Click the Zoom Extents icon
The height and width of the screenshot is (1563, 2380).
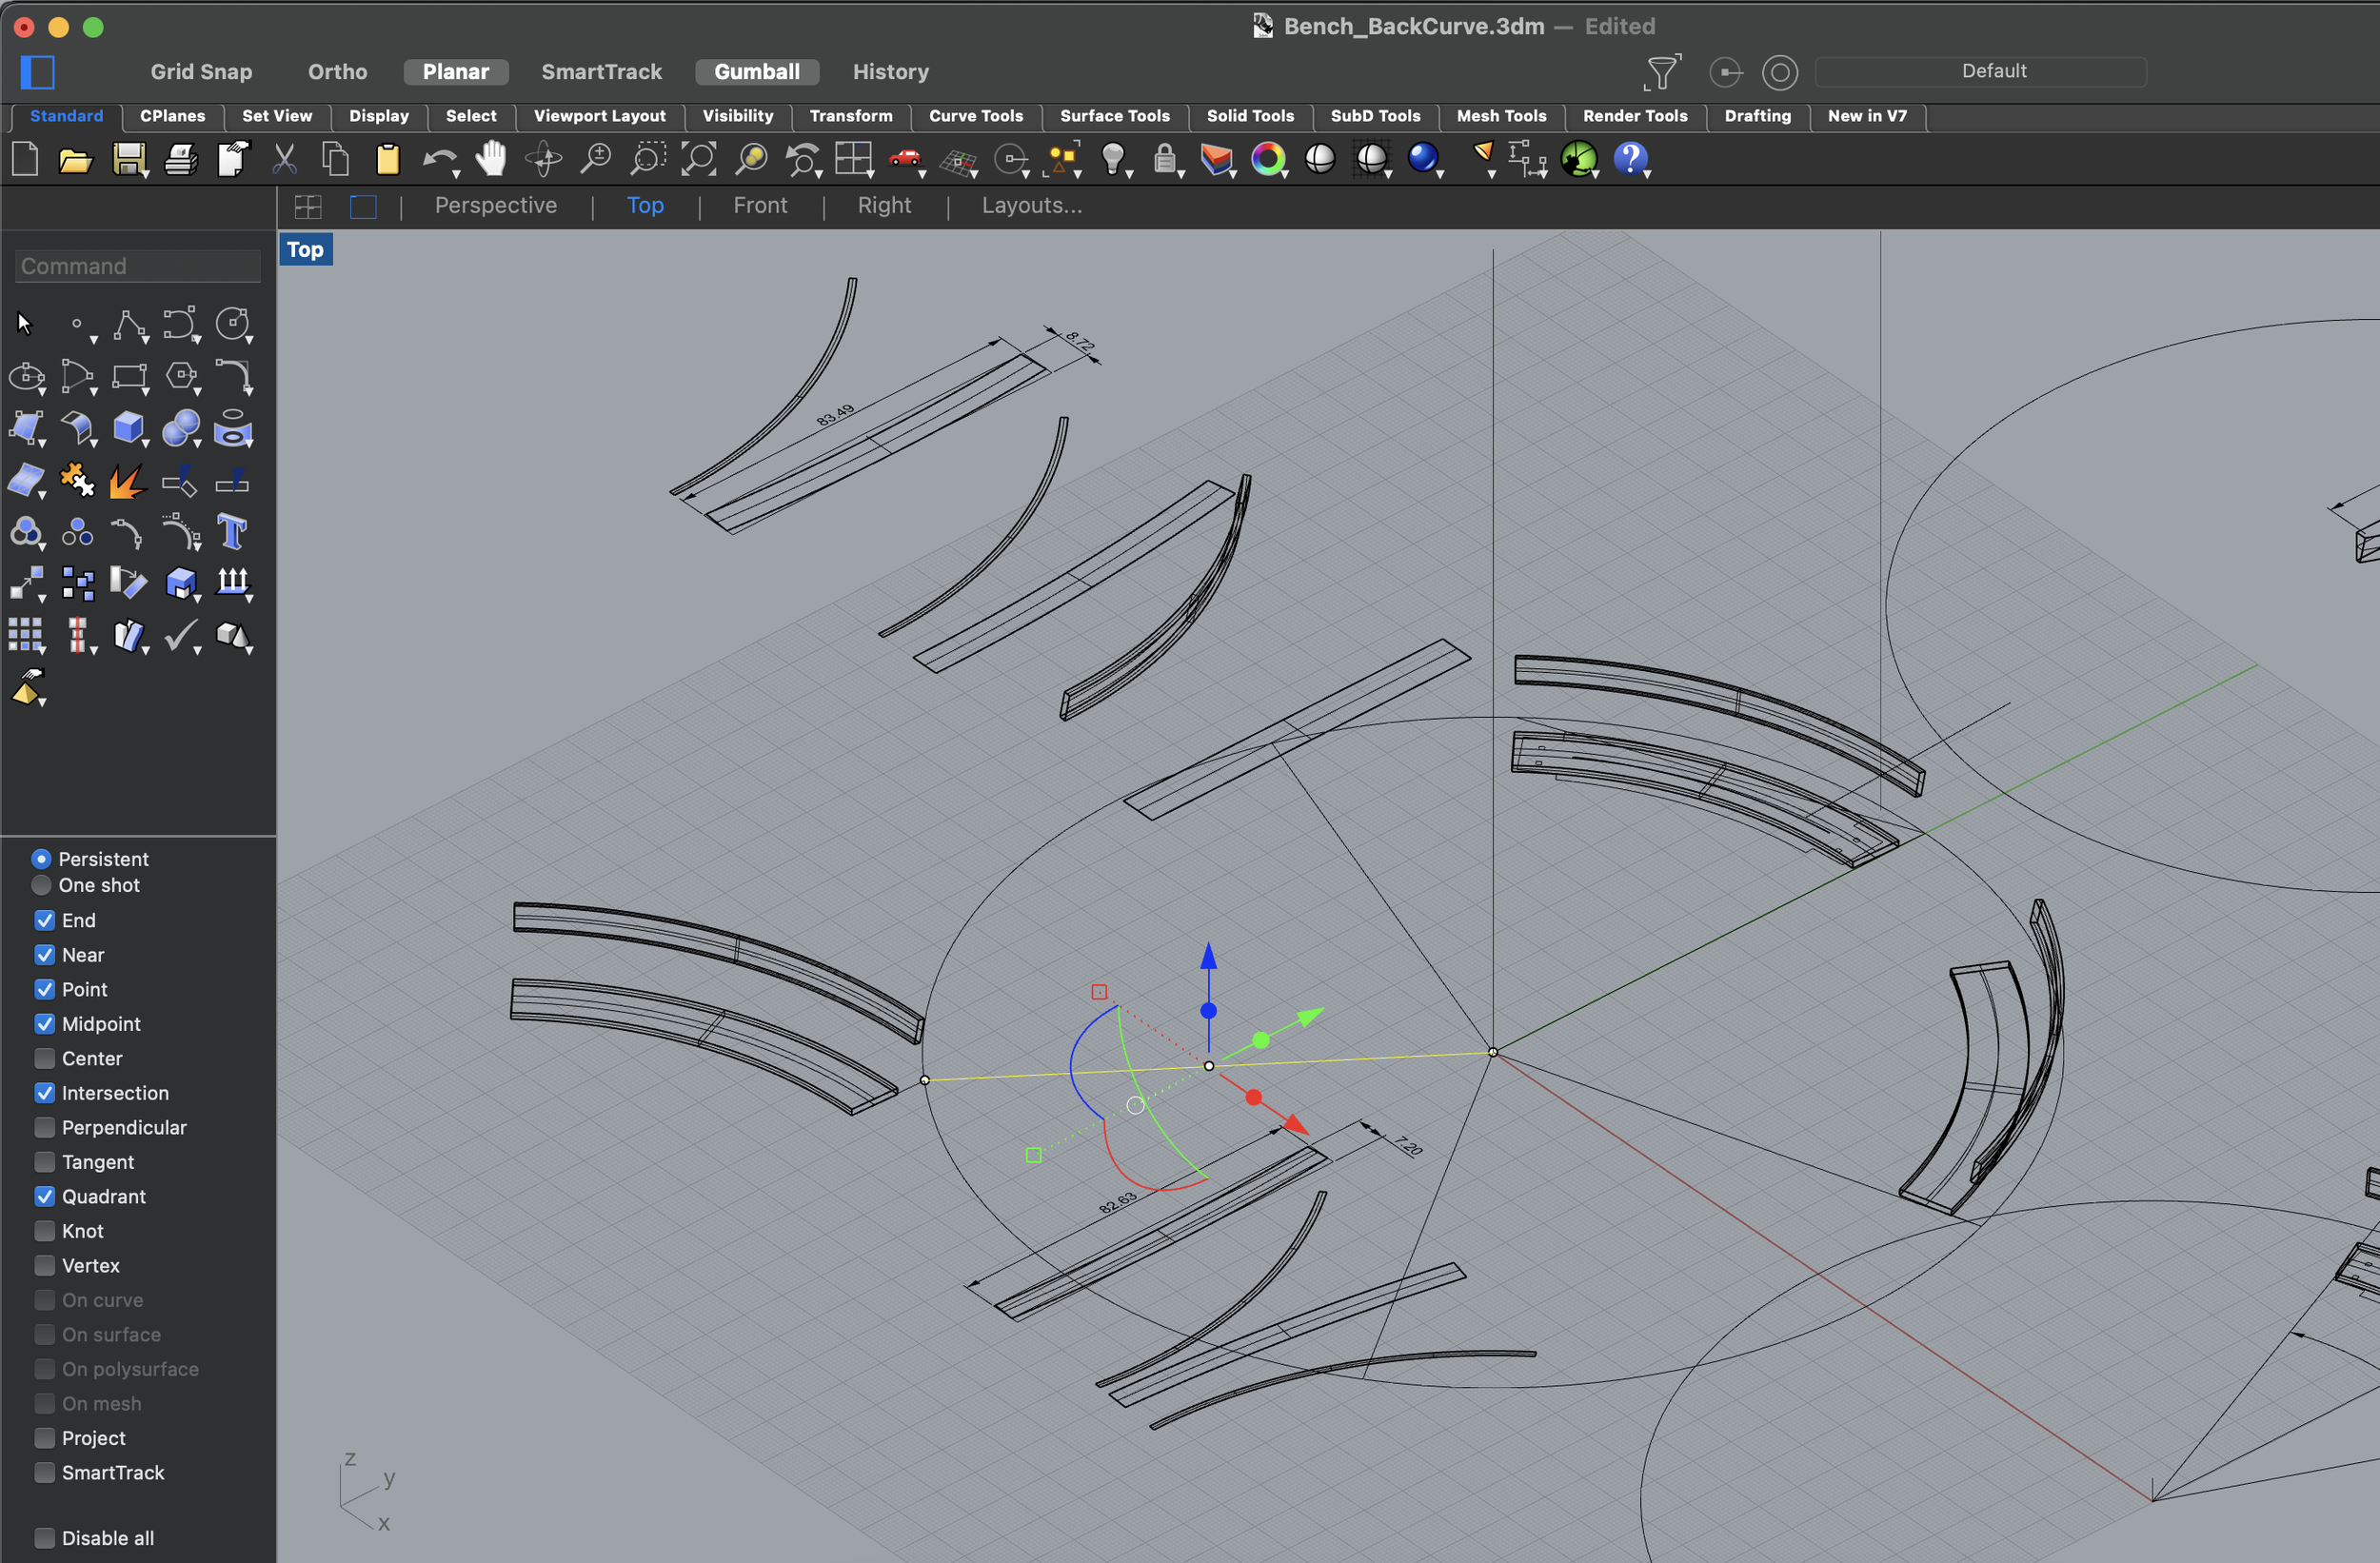[699, 159]
